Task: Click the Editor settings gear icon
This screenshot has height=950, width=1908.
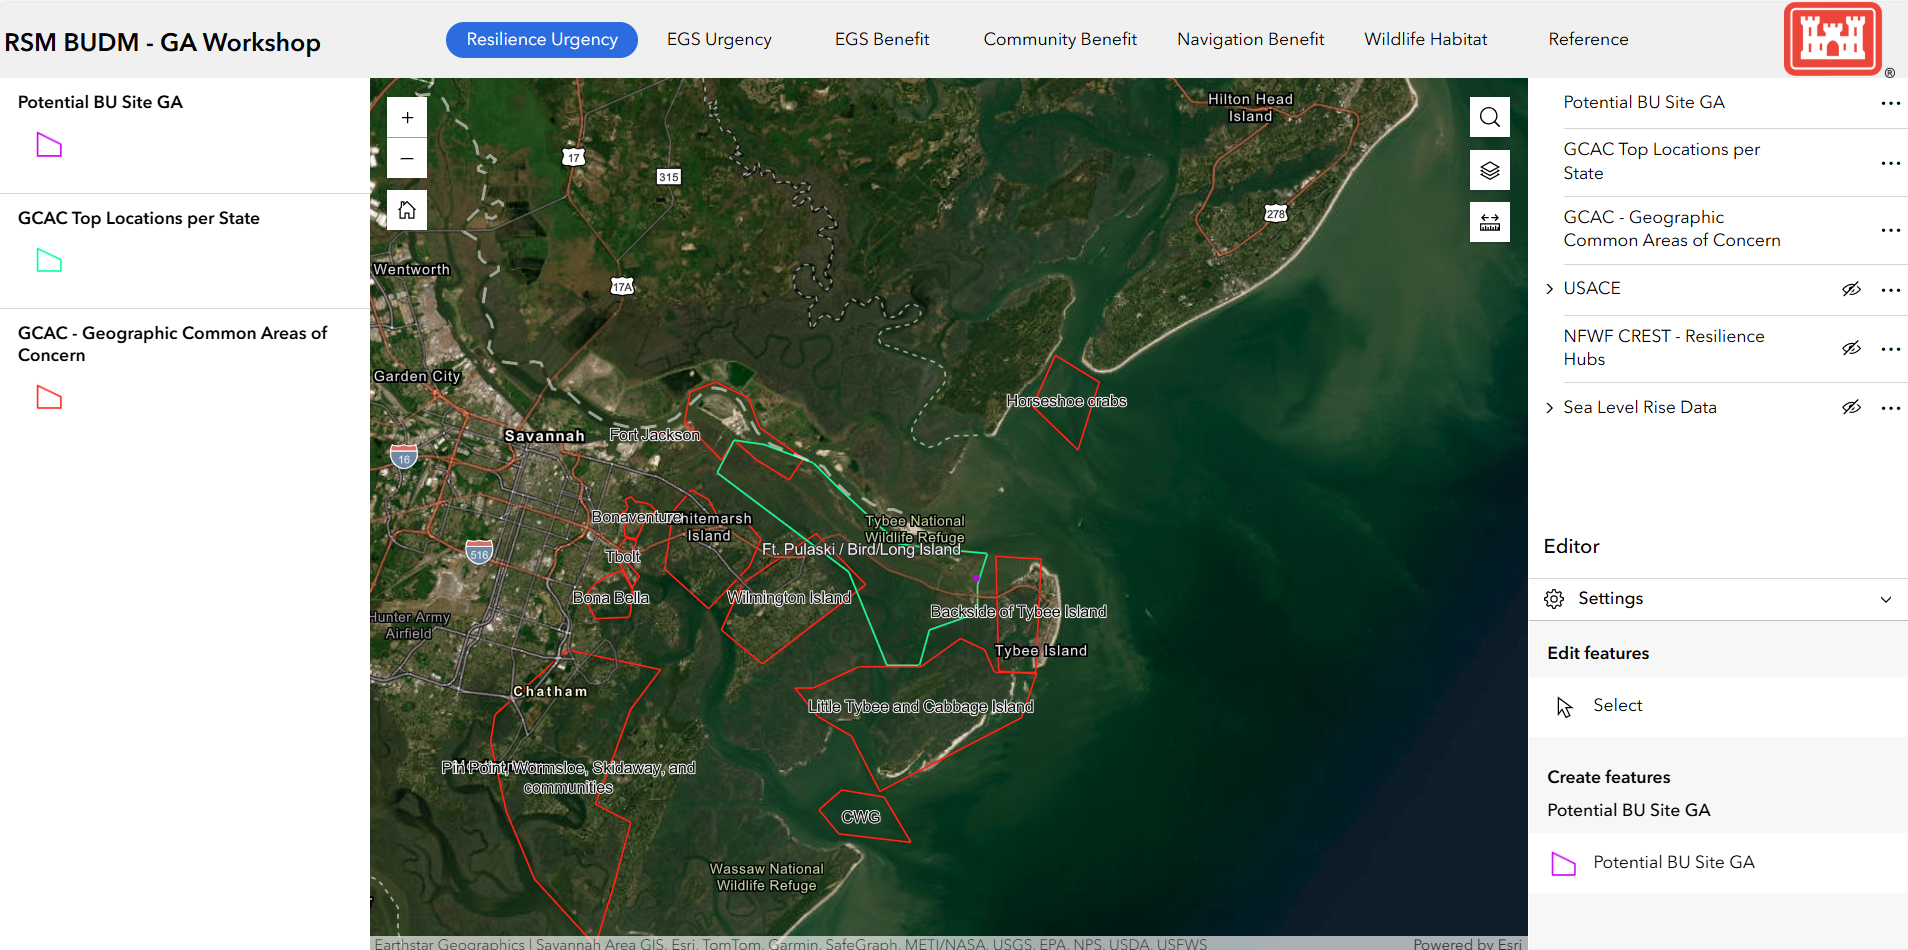Action: coord(1553,599)
